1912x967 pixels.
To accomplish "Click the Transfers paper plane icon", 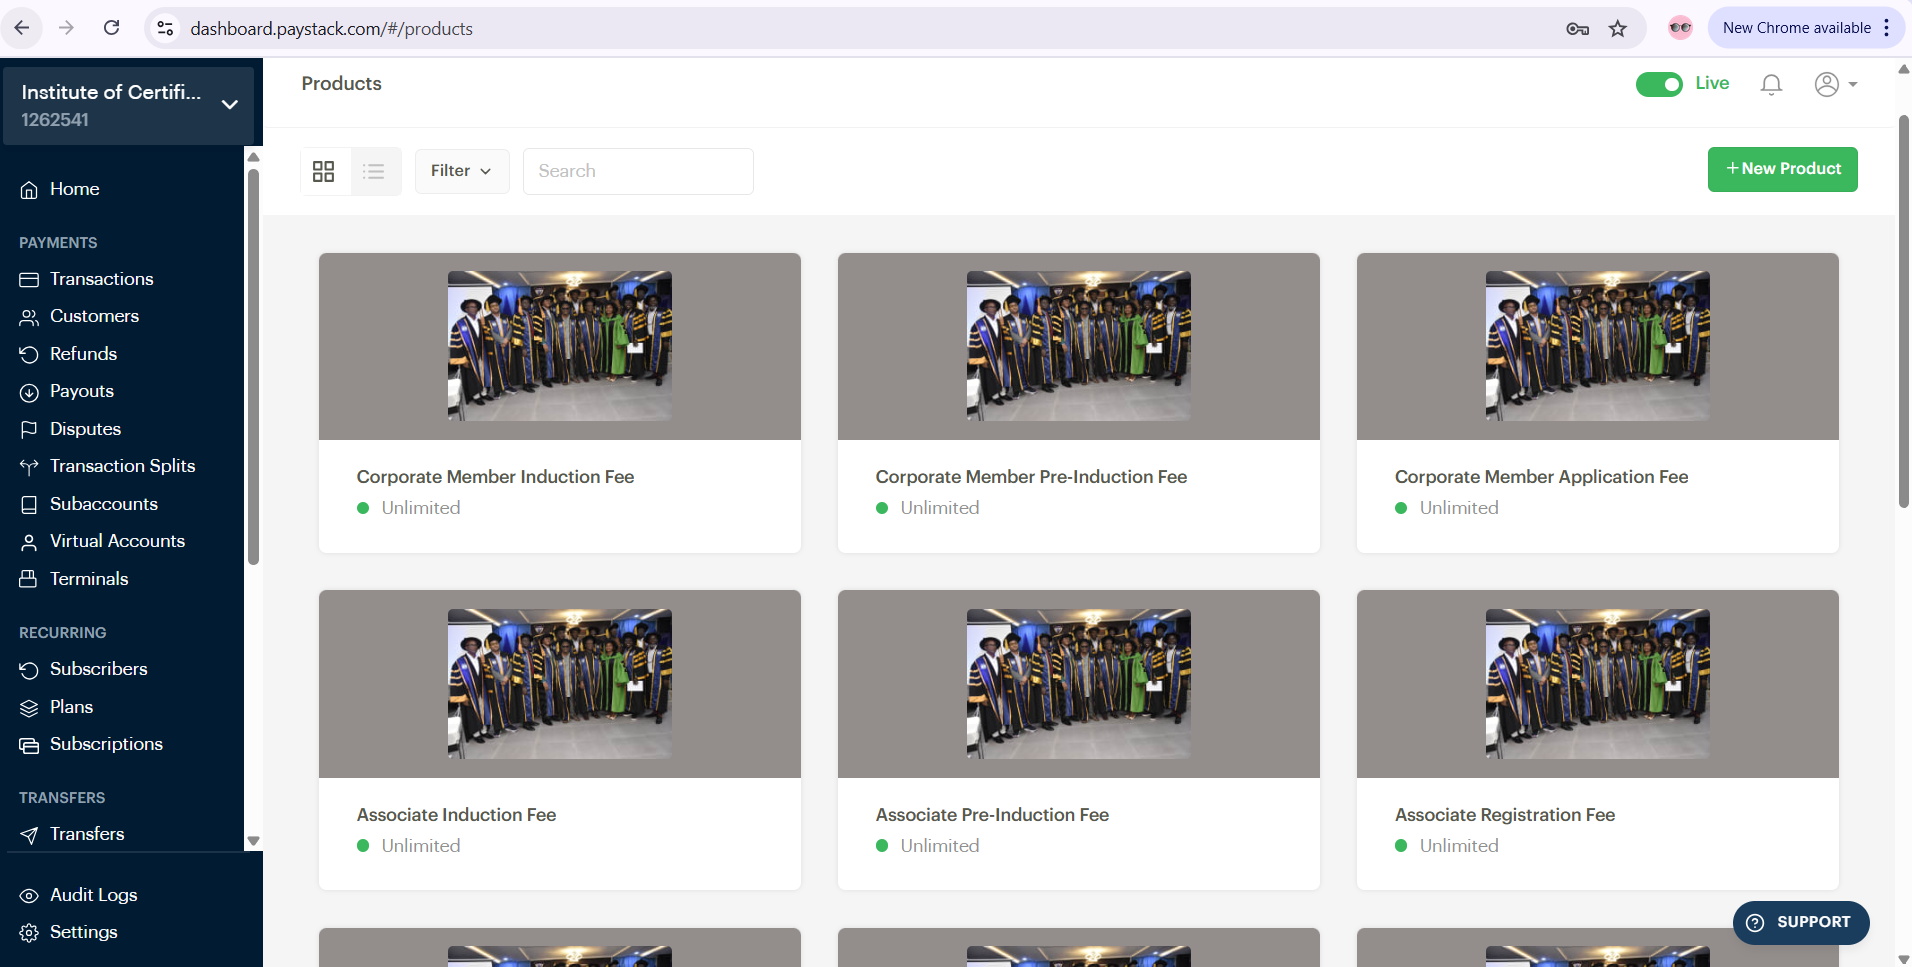I will (x=29, y=835).
